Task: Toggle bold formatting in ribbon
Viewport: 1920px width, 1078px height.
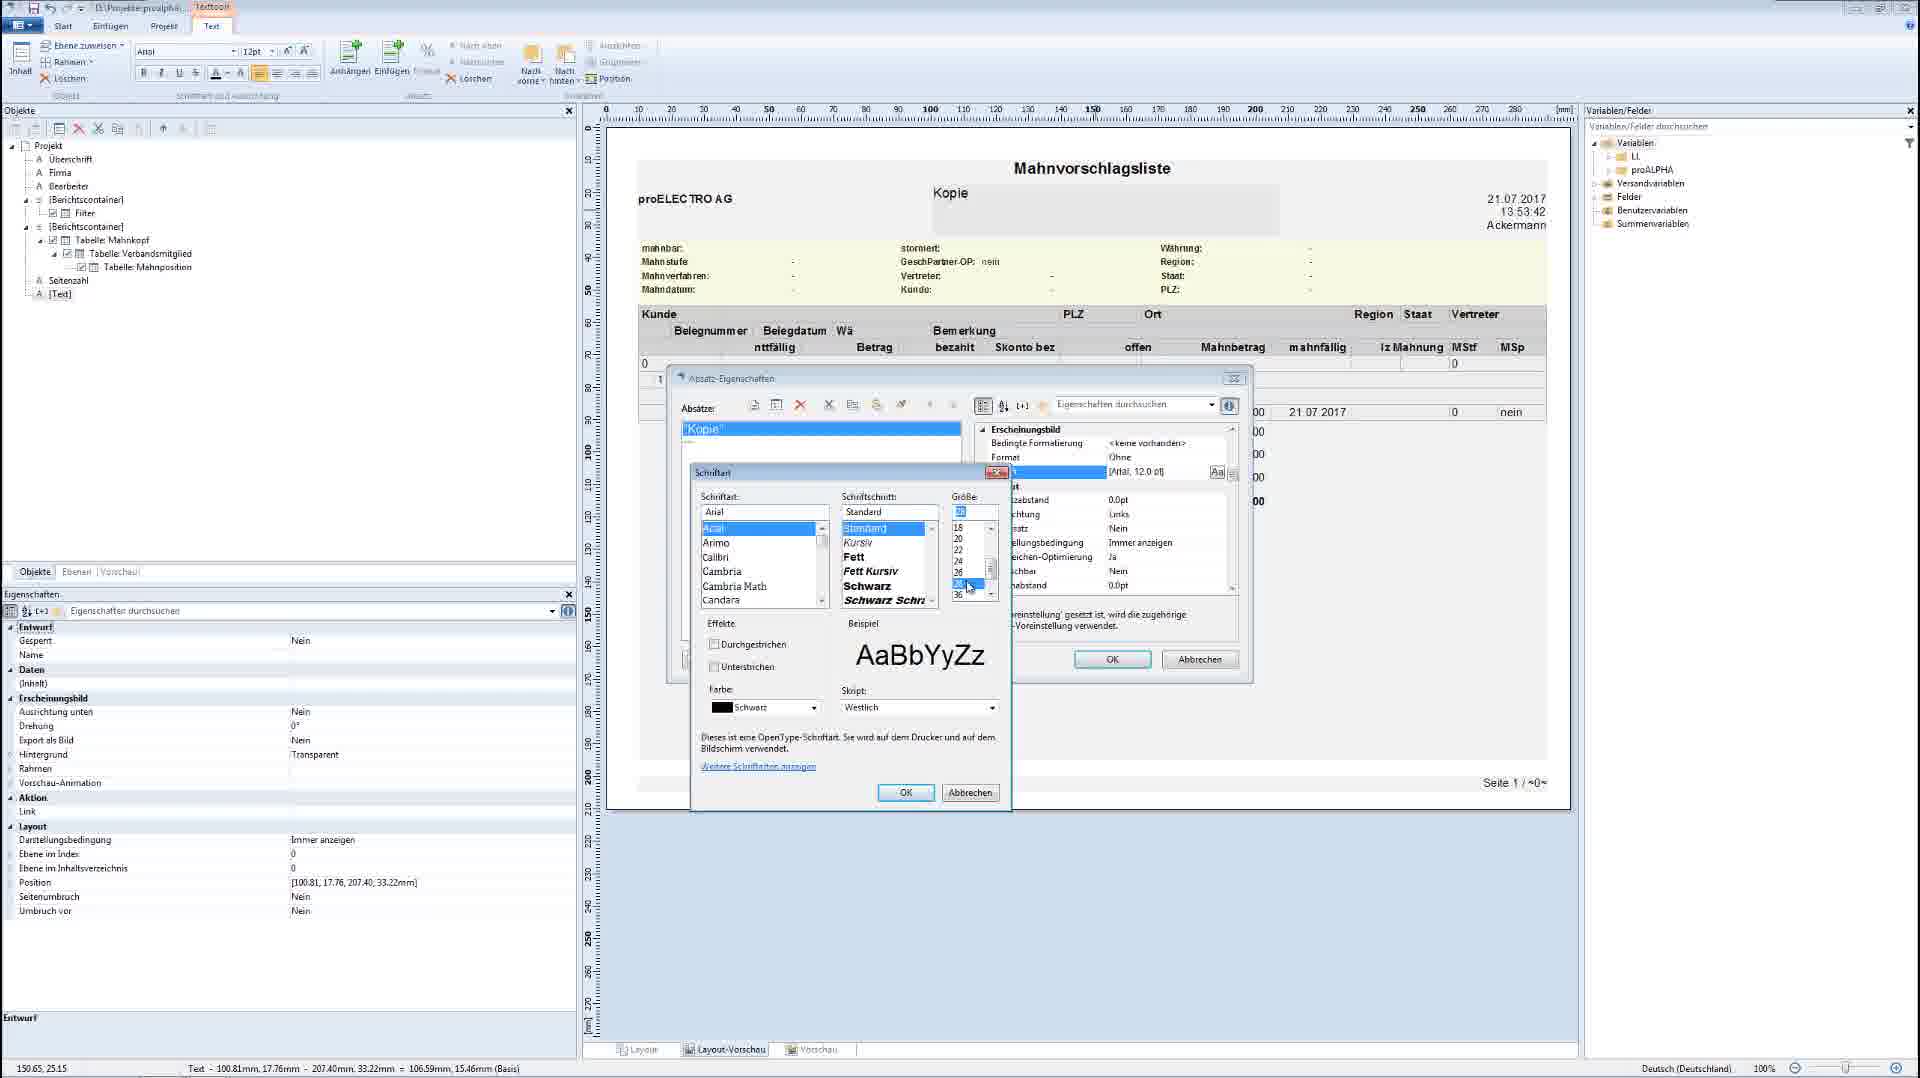Action: coord(144,73)
